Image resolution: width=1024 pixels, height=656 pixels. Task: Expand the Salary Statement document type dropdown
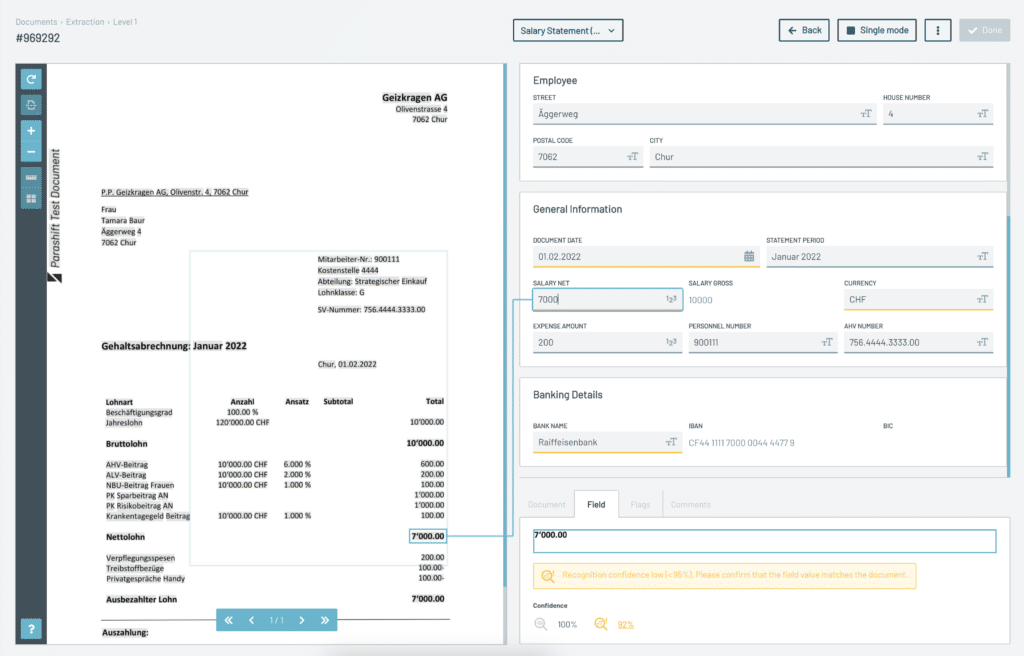pyautogui.click(x=568, y=31)
